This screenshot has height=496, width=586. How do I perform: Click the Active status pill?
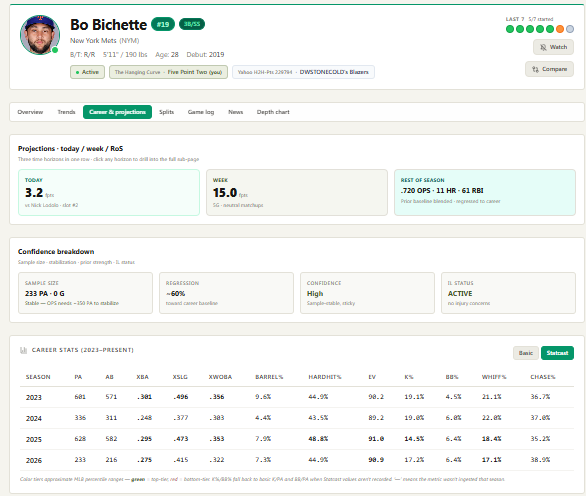tap(87, 72)
